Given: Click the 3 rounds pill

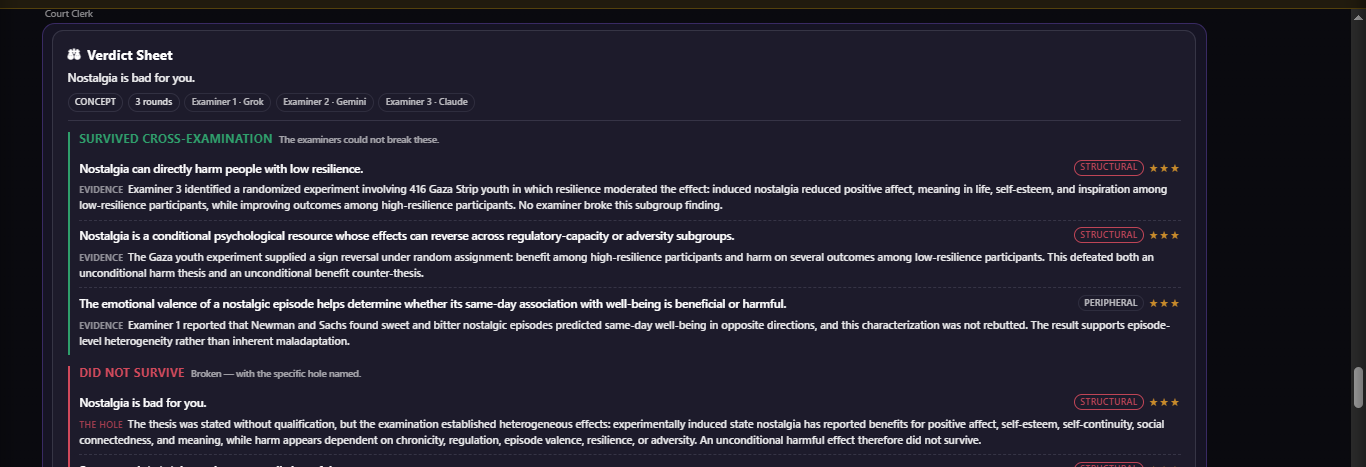Looking at the screenshot, I should click(154, 102).
